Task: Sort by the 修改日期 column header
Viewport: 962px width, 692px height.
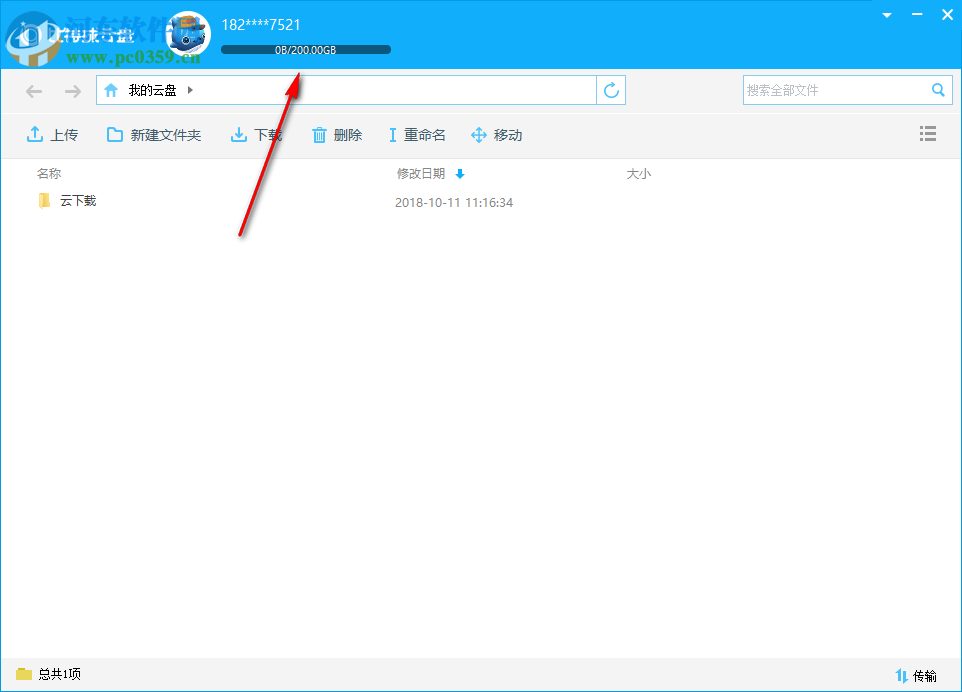Action: [x=421, y=174]
